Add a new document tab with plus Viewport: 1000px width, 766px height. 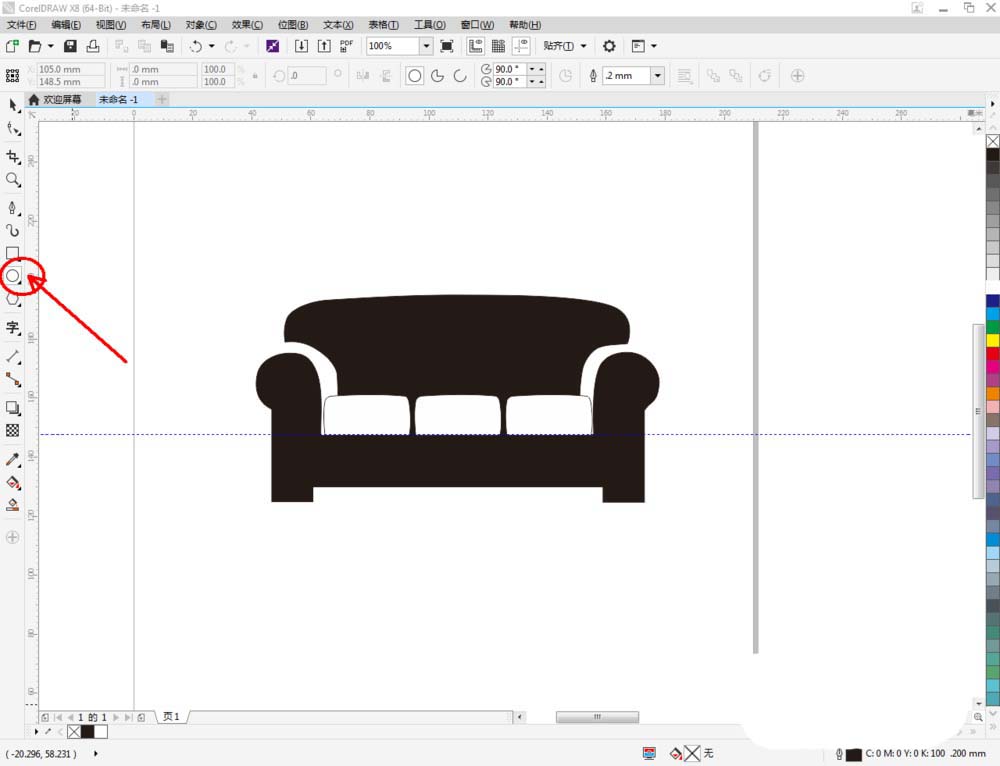(x=162, y=99)
